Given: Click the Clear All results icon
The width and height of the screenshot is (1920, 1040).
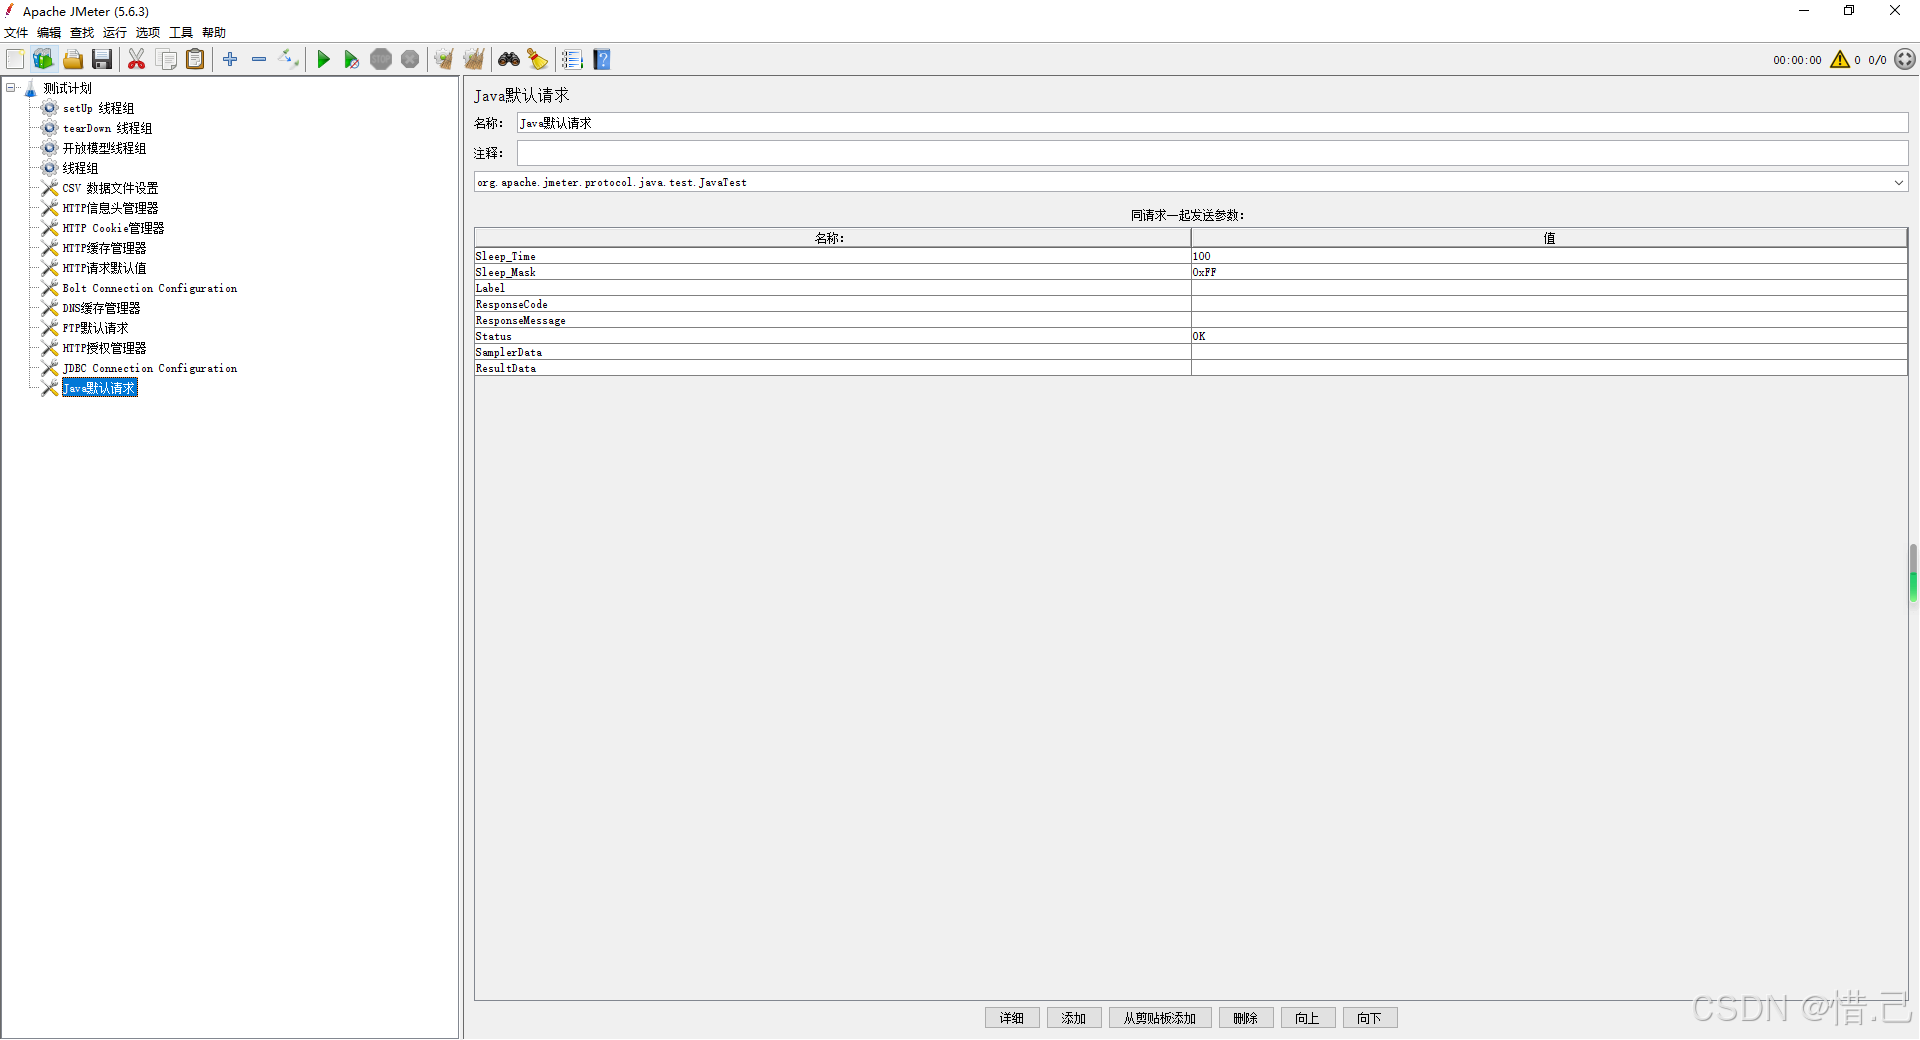Looking at the screenshot, I should coord(473,60).
